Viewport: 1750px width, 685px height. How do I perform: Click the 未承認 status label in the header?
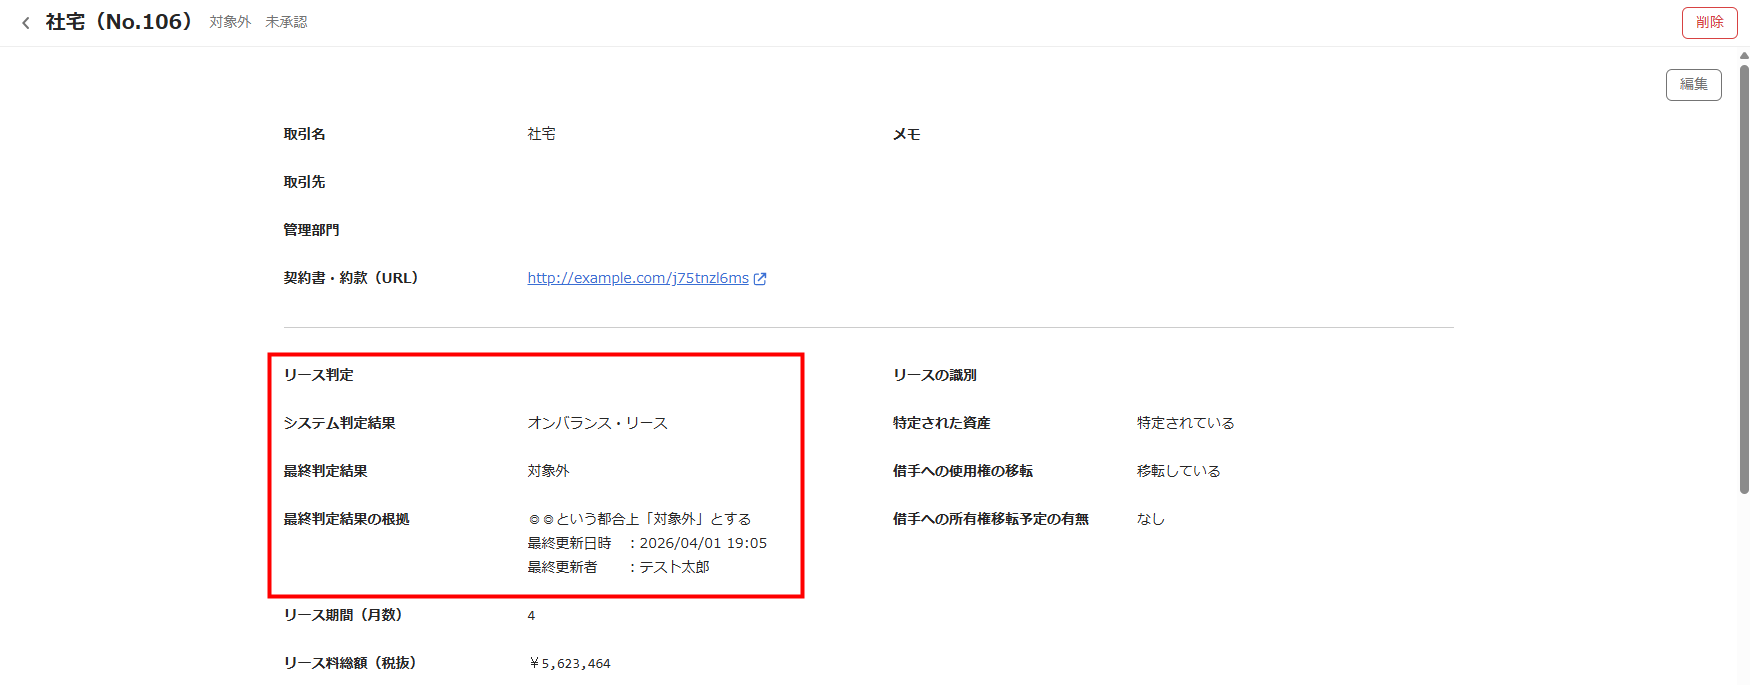pos(286,22)
